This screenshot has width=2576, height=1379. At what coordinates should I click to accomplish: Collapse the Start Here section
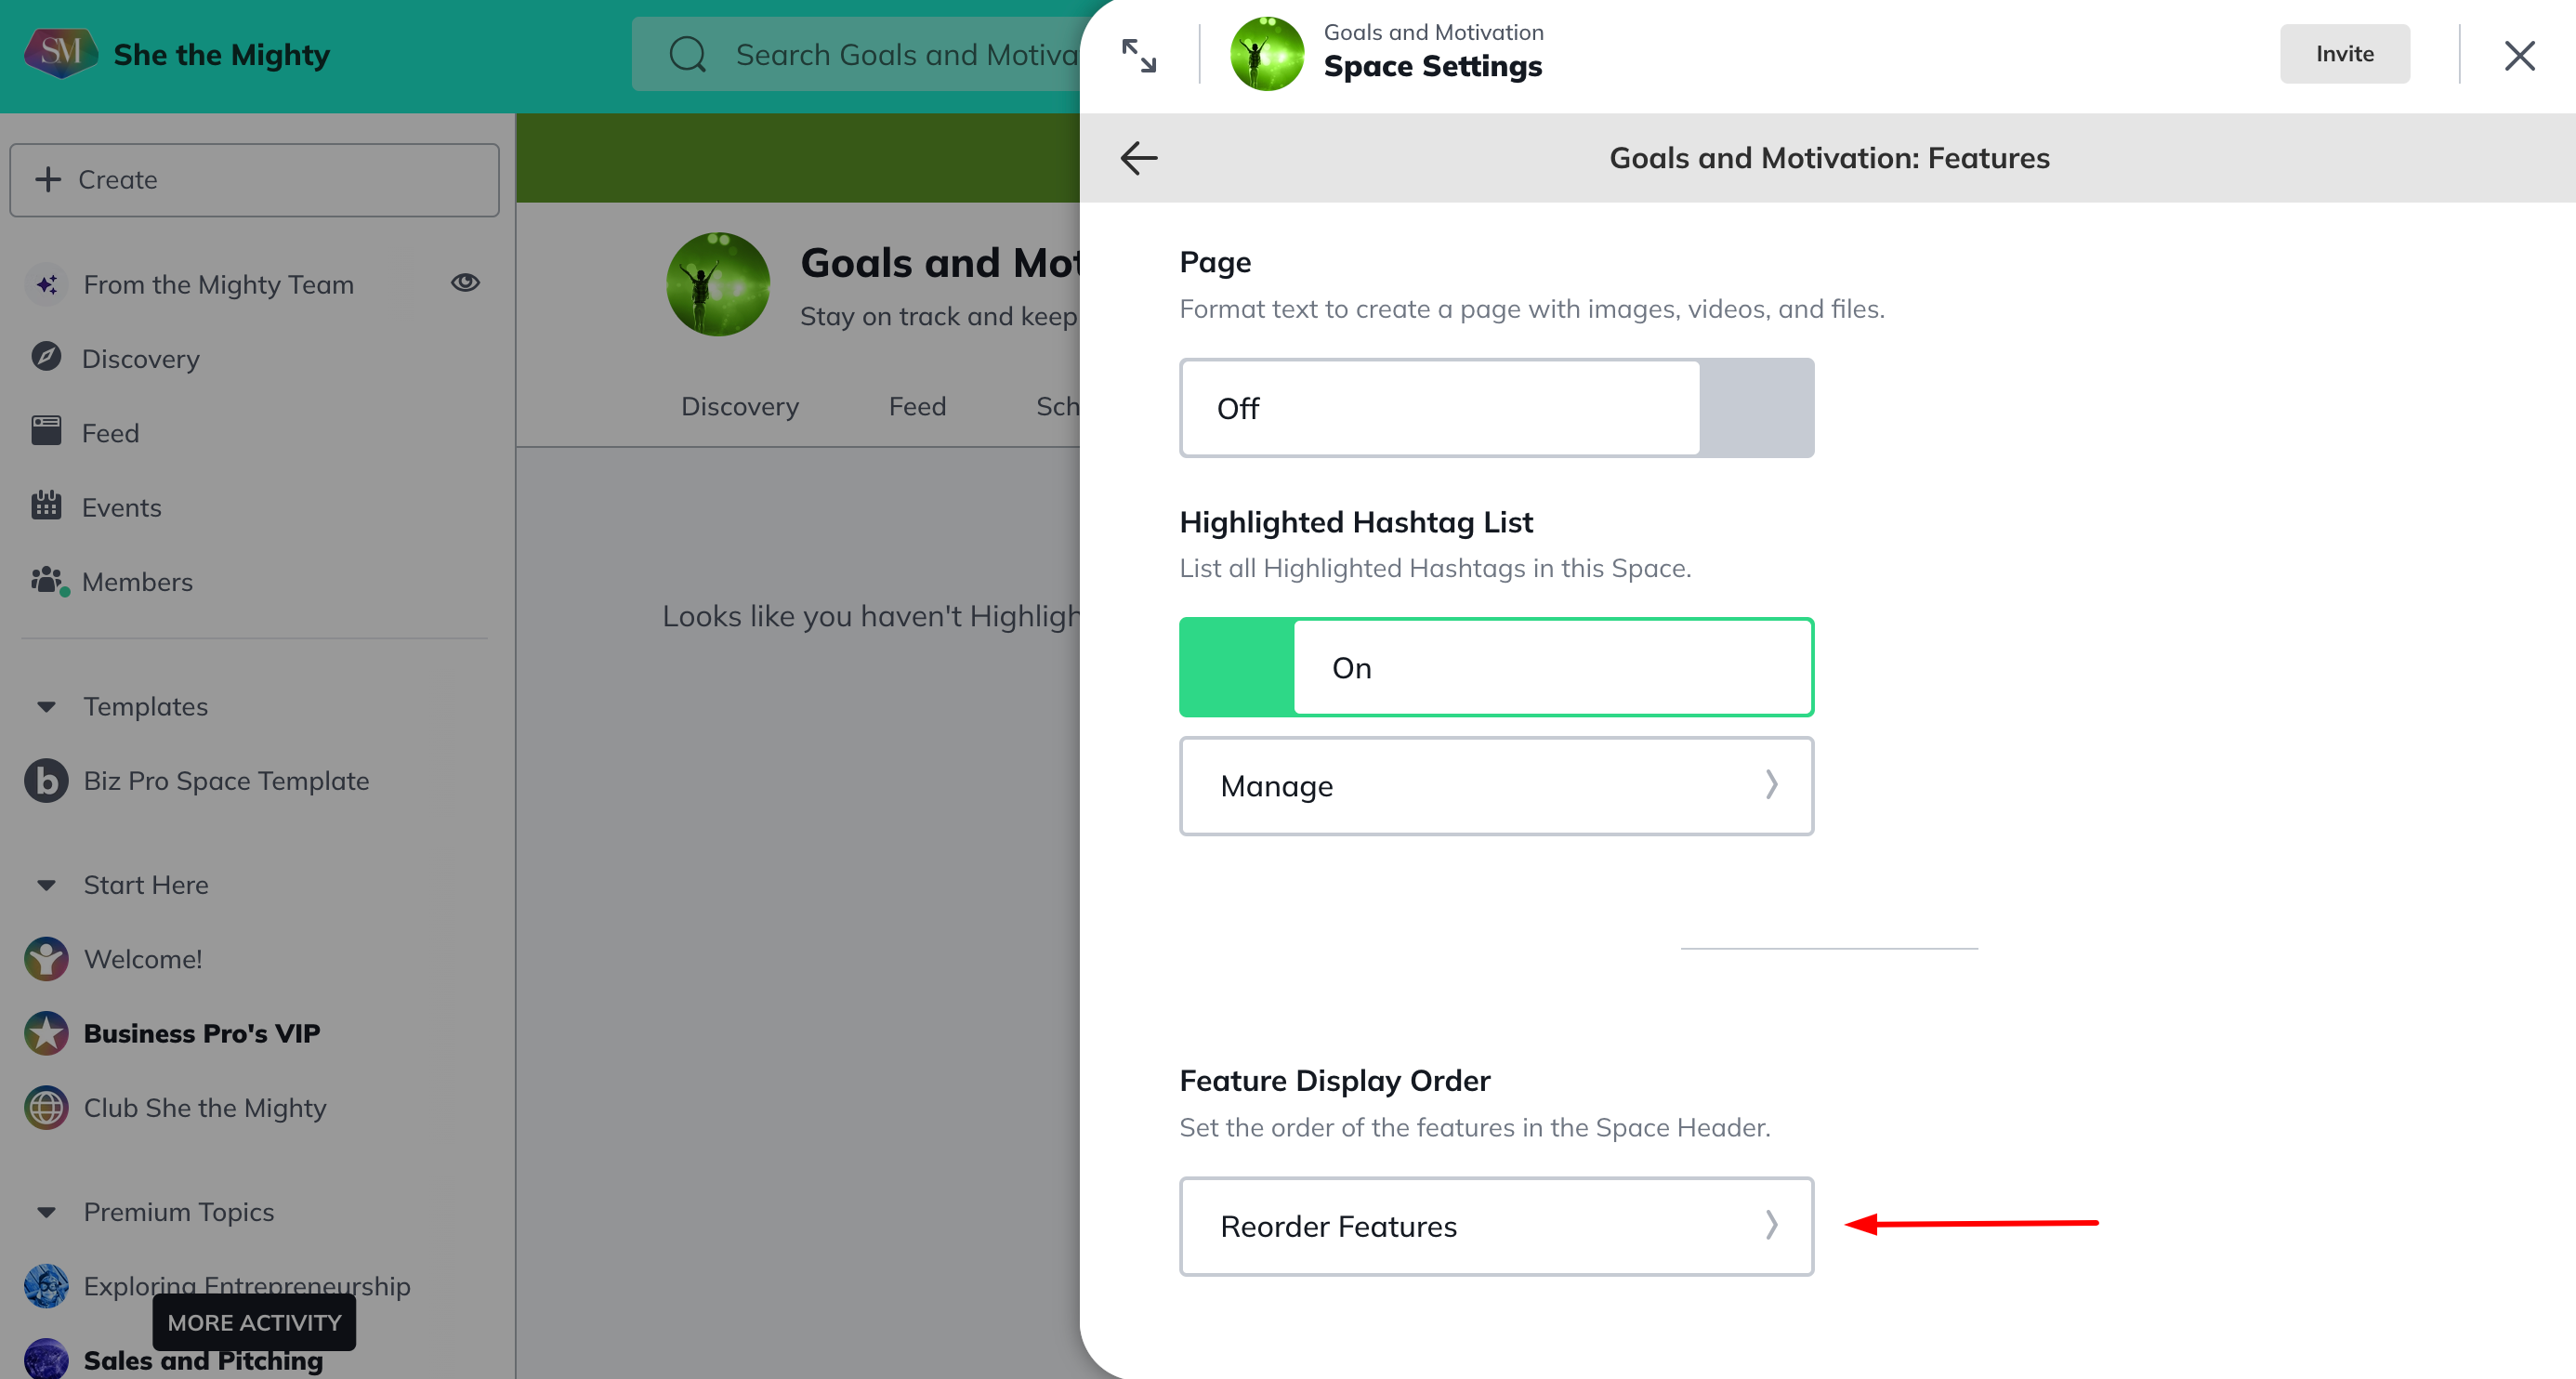coord(46,885)
